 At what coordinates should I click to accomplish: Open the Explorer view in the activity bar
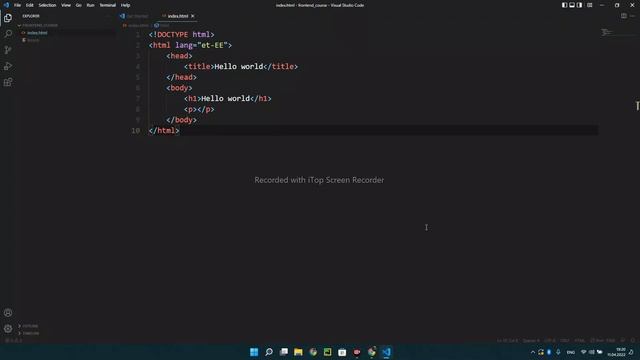coord(8,18)
